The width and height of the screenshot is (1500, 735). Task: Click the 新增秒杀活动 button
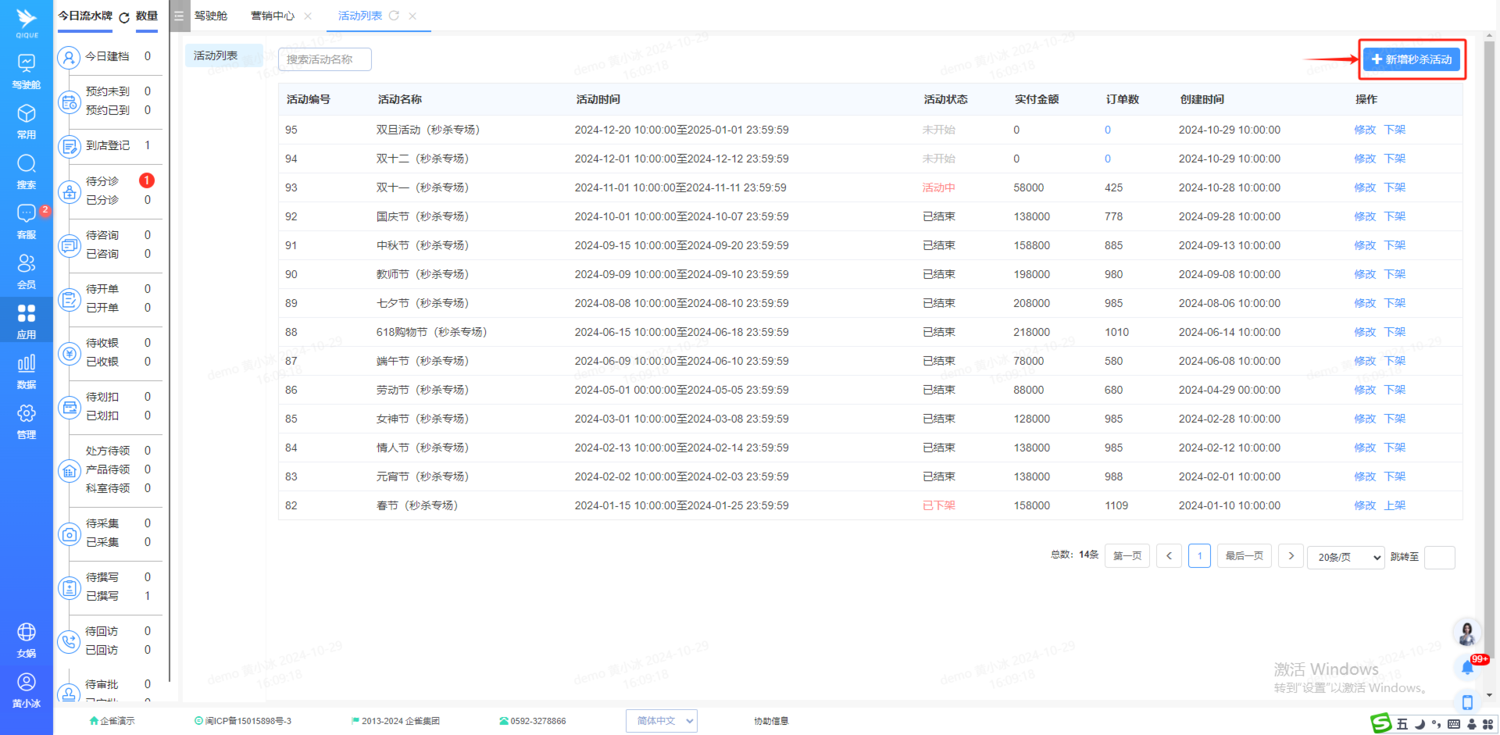[x=1411, y=60]
